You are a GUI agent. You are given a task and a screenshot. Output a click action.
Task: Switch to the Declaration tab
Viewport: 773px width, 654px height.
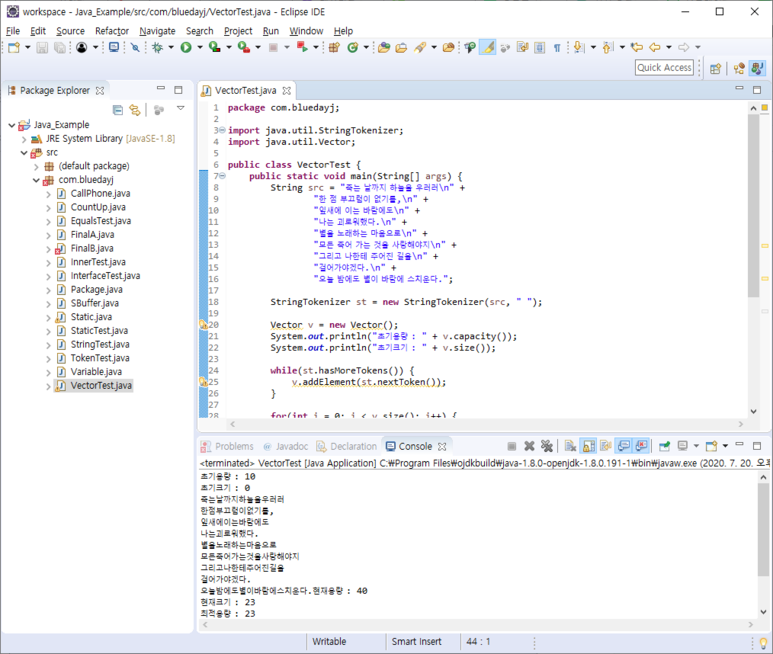pyautogui.click(x=347, y=447)
